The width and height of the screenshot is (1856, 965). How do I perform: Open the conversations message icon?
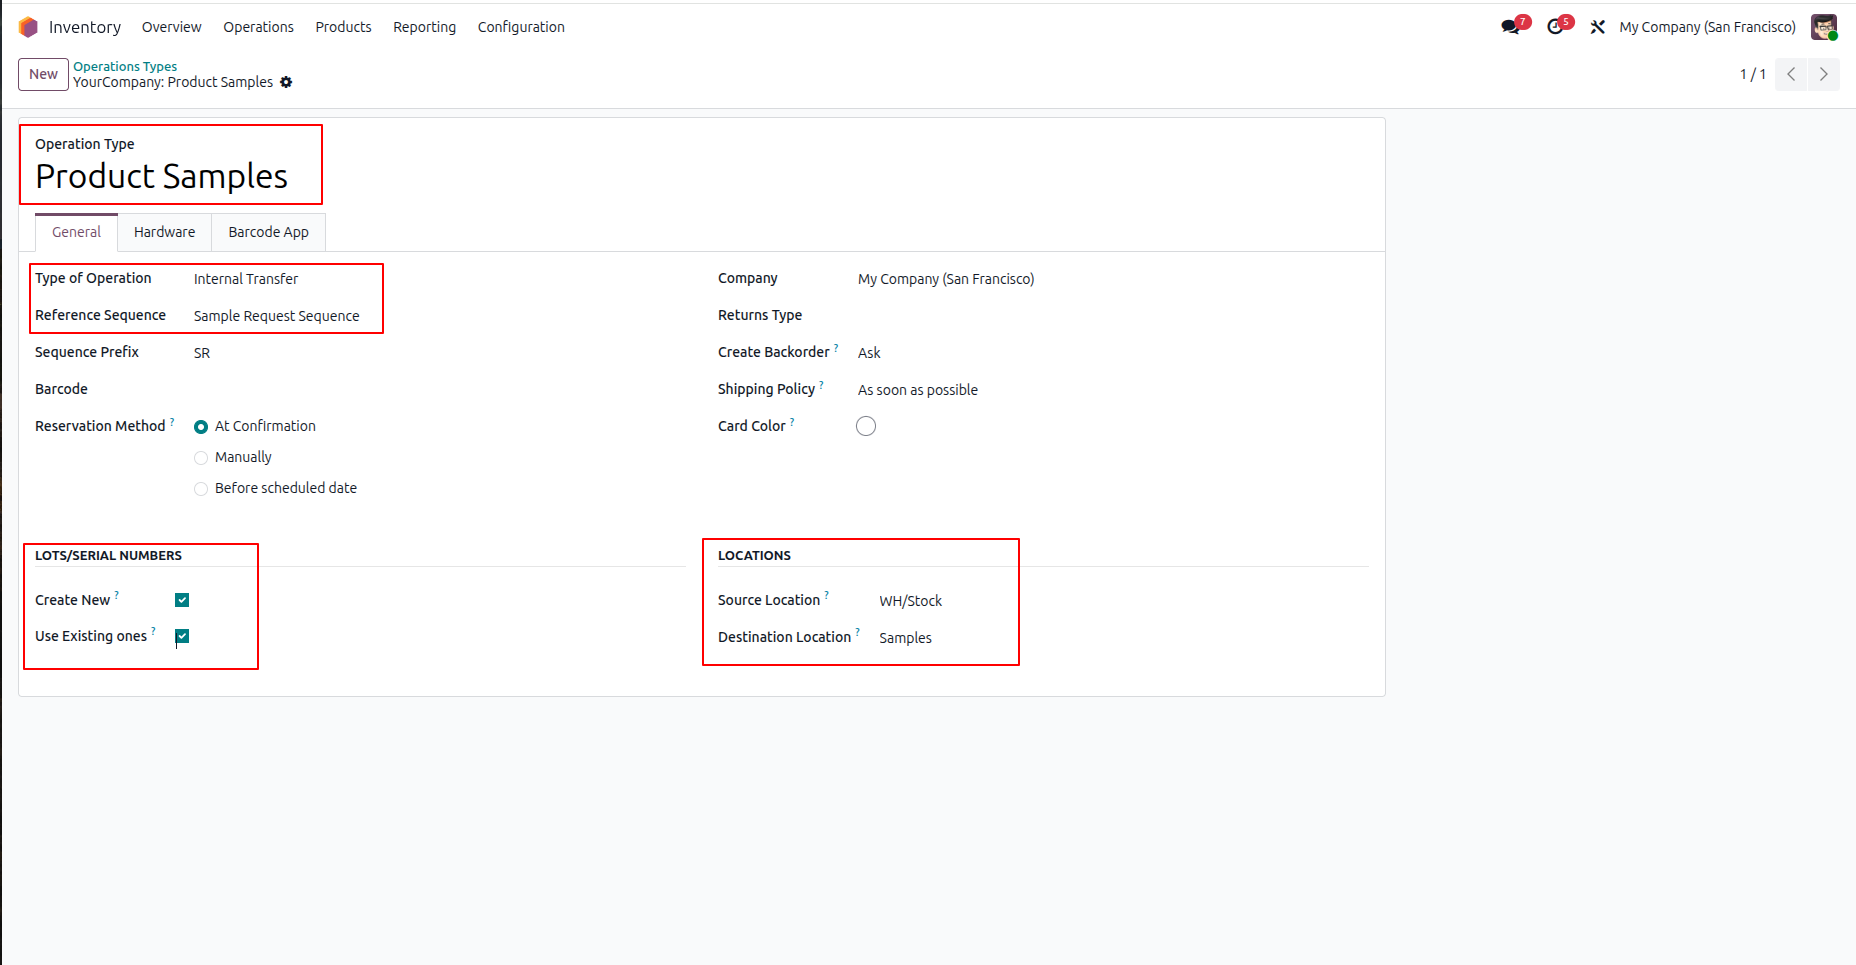click(x=1511, y=27)
